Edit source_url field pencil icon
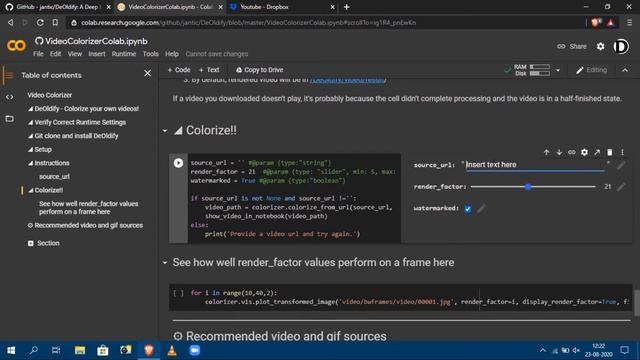 (x=621, y=165)
